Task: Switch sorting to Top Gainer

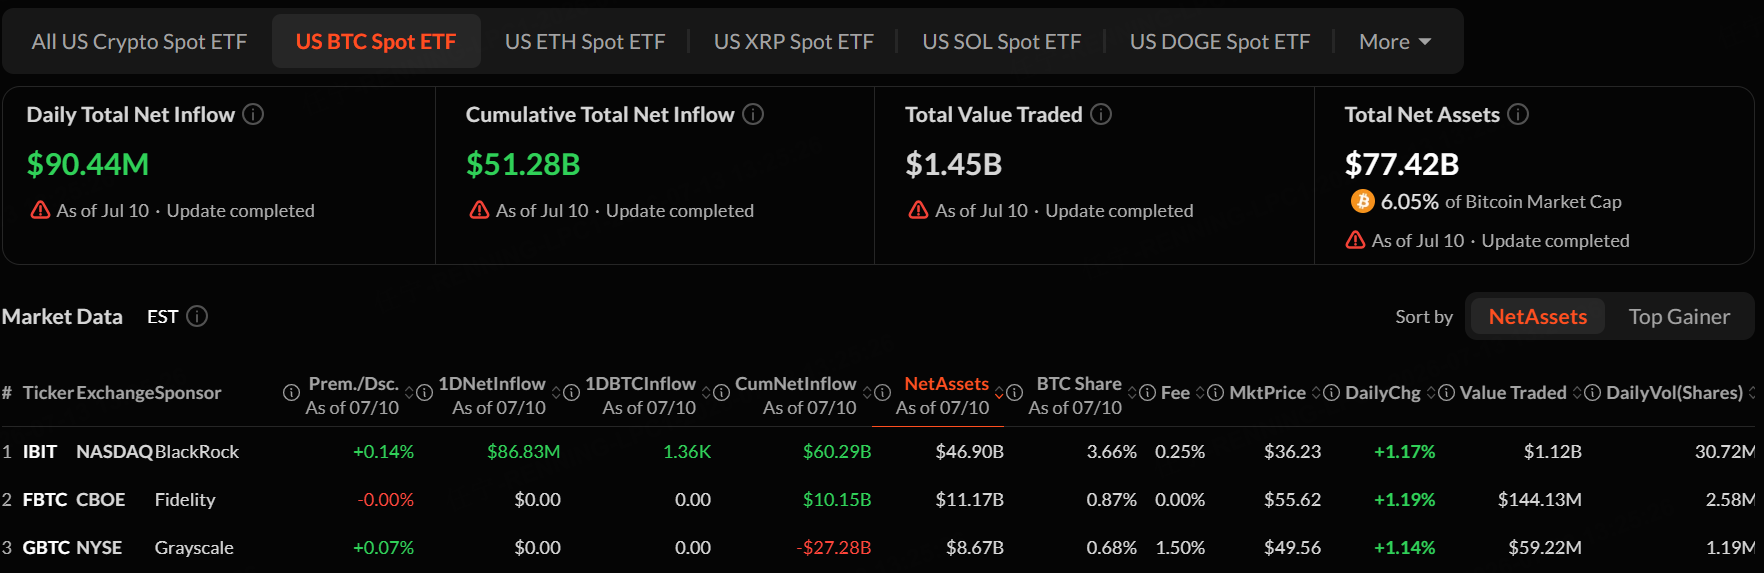Action: click(x=1678, y=317)
